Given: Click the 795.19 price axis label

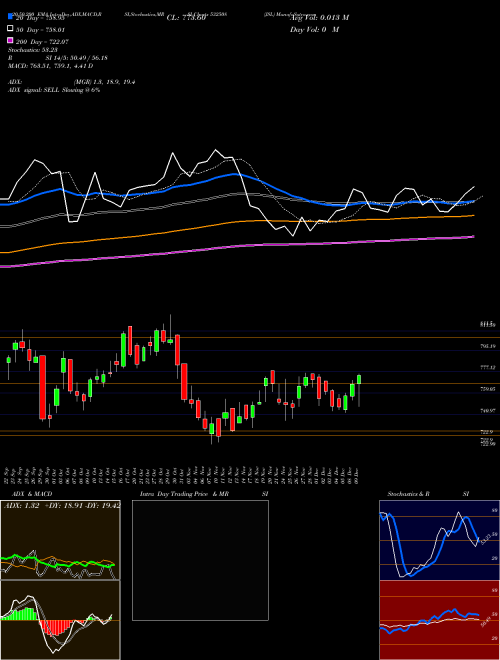Looking at the screenshot, I should (x=488, y=346).
